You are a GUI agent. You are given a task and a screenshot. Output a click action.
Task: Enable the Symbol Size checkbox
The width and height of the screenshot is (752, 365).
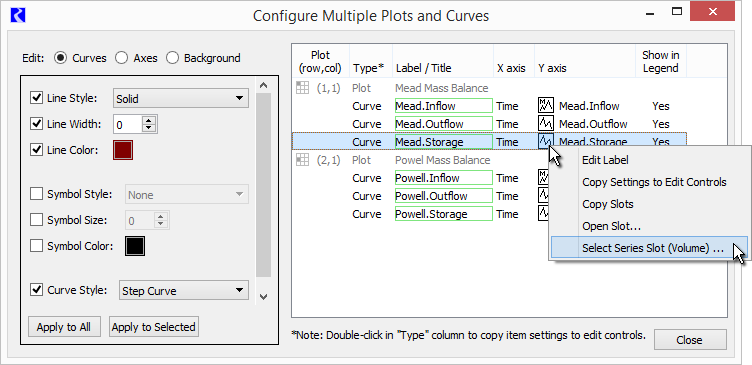36,220
